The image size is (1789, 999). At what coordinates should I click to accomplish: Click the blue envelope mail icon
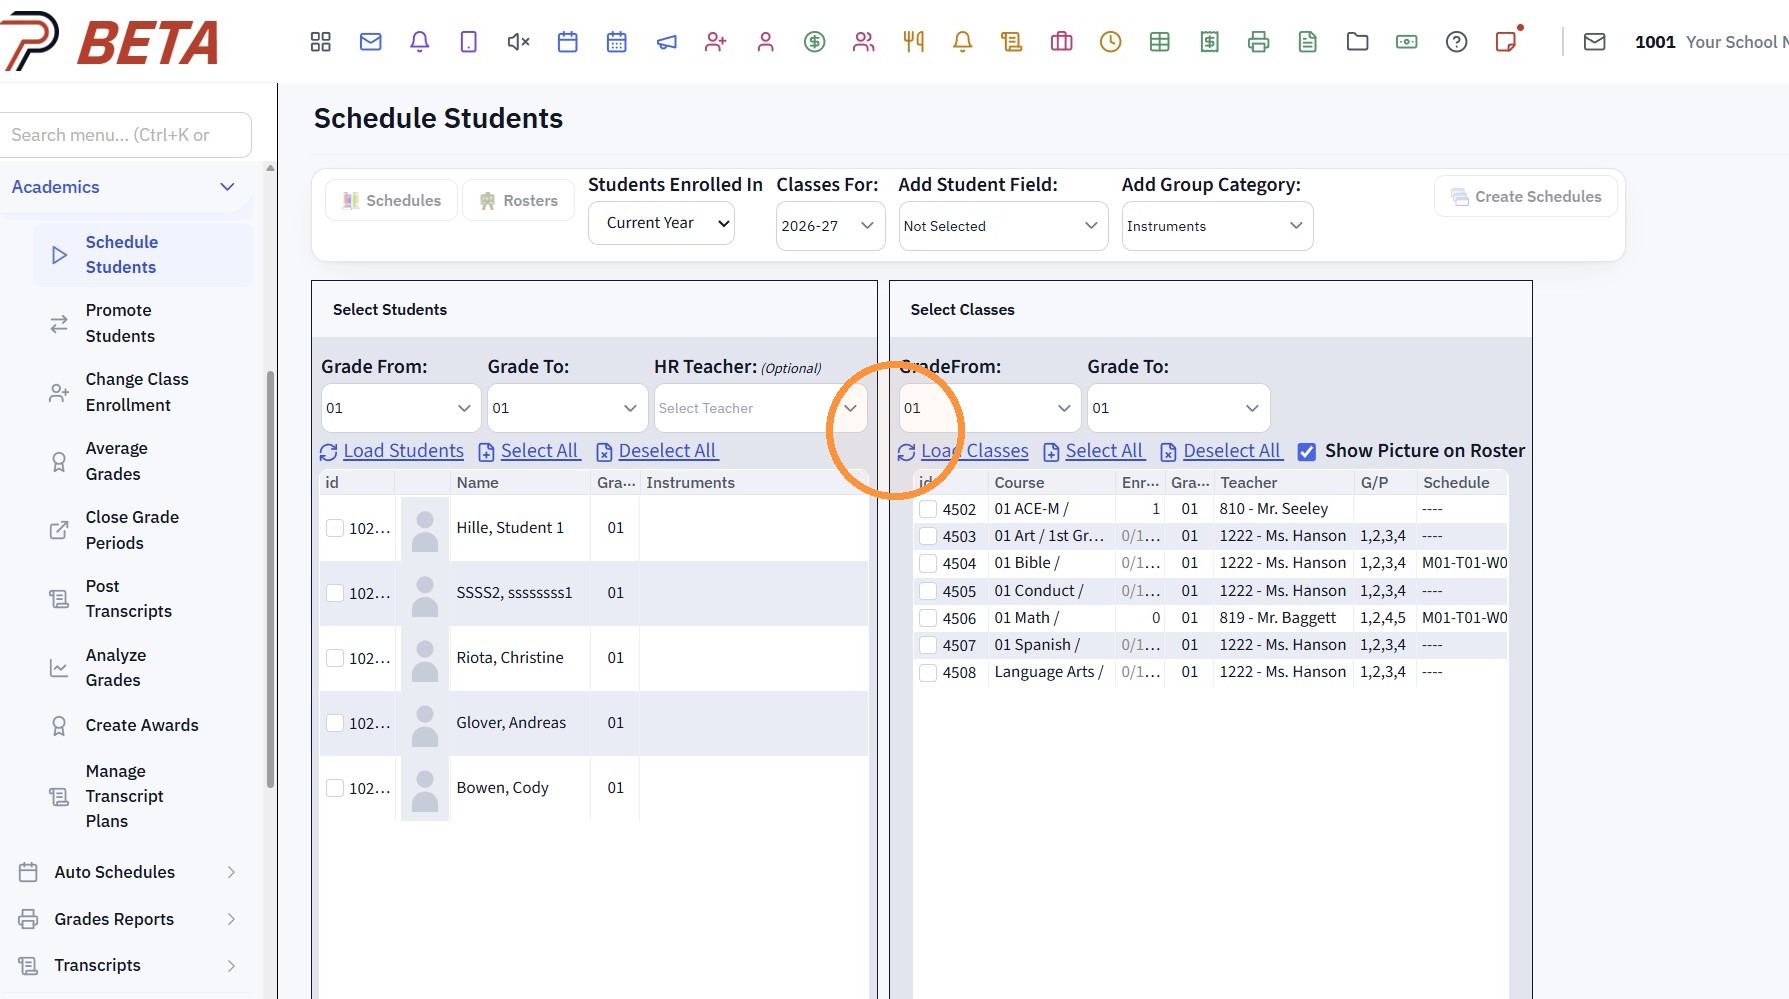tap(370, 42)
